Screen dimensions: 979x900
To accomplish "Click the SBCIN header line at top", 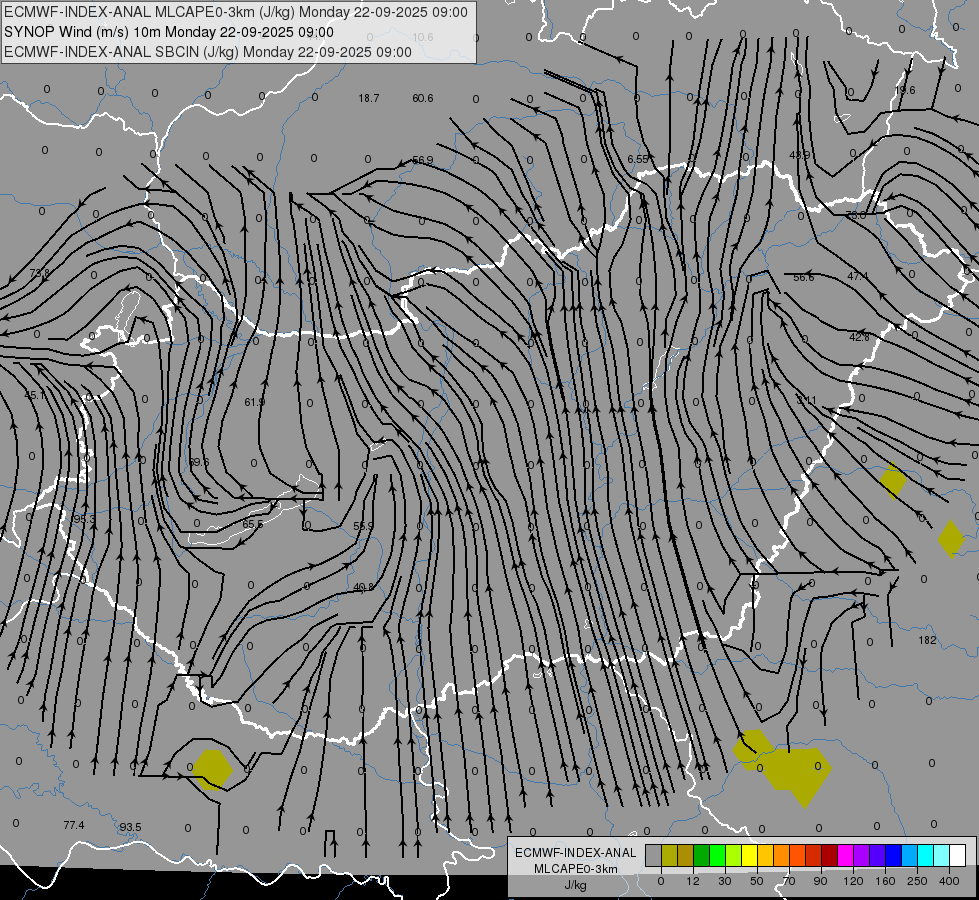I will (x=208, y=52).
